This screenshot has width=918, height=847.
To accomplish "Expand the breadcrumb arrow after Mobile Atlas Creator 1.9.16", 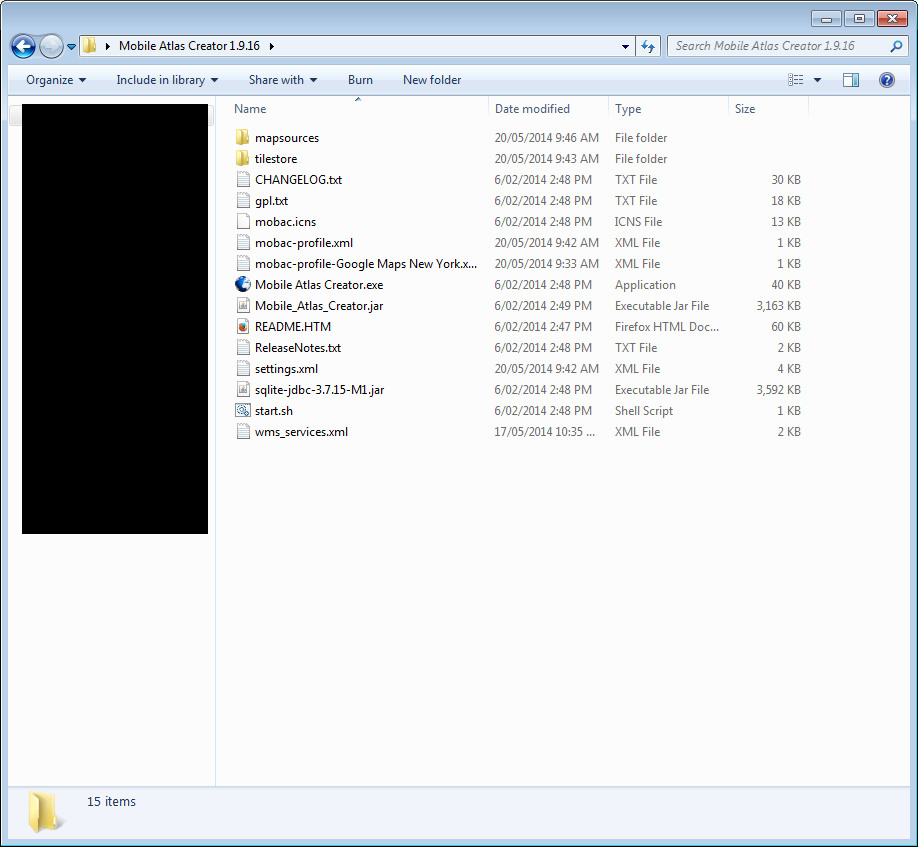I will 272,46.
